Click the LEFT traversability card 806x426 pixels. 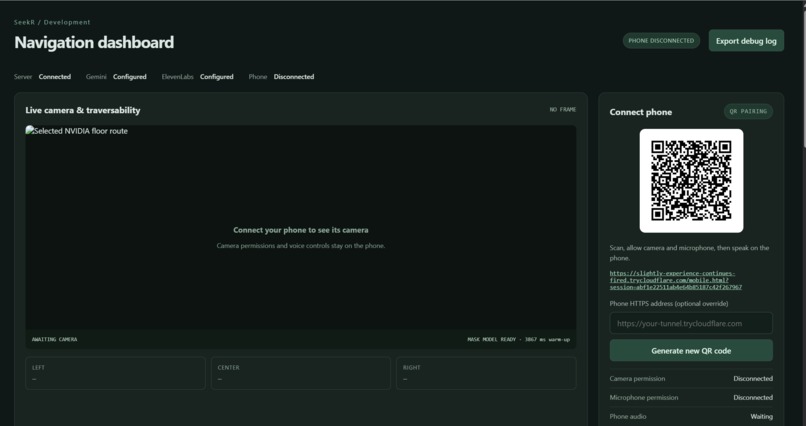[x=115, y=373]
